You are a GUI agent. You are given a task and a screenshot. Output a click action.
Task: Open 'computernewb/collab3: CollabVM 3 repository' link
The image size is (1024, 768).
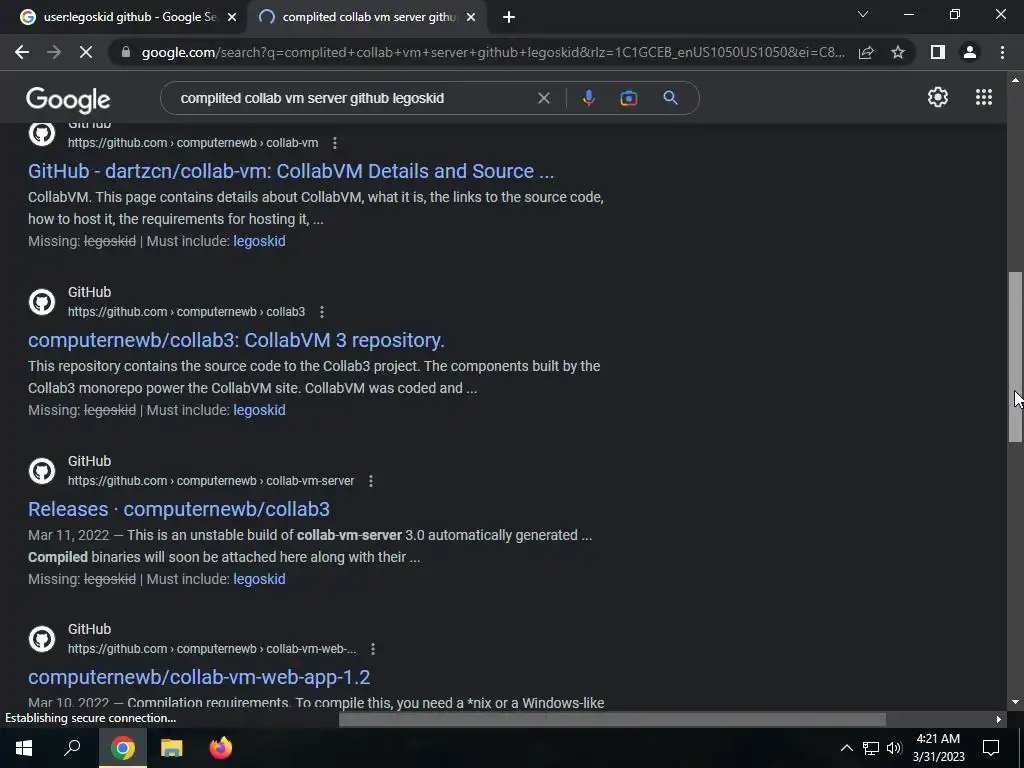click(x=236, y=340)
